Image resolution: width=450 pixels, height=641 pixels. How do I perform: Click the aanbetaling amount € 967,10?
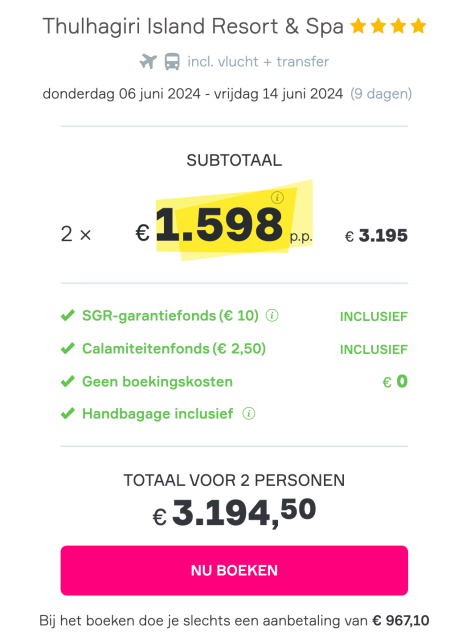(x=401, y=621)
